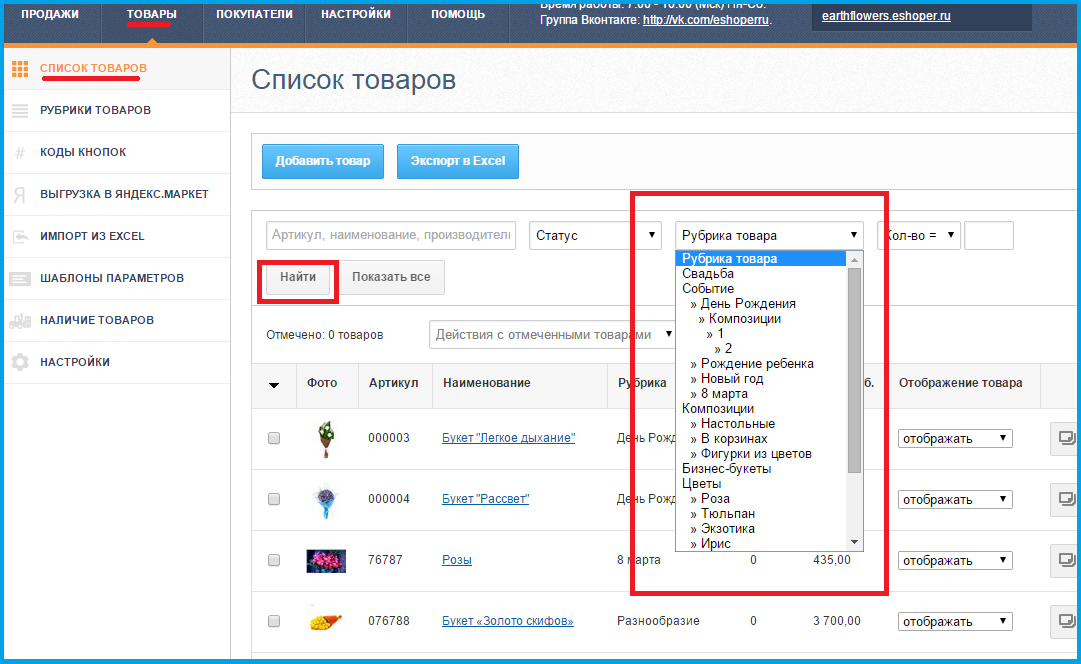Open Действия с отмеченными товарами dropdown

[552, 334]
